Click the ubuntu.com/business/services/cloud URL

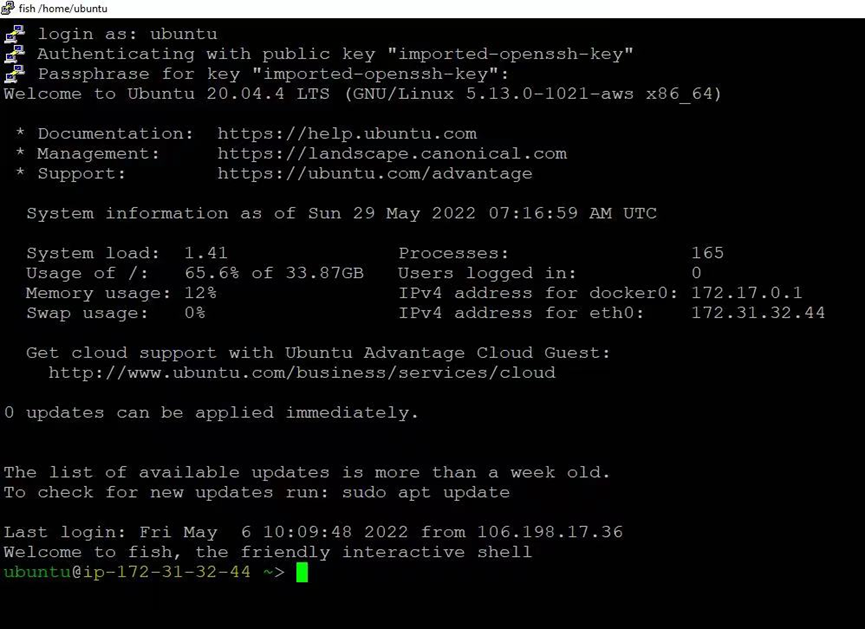pos(302,372)
